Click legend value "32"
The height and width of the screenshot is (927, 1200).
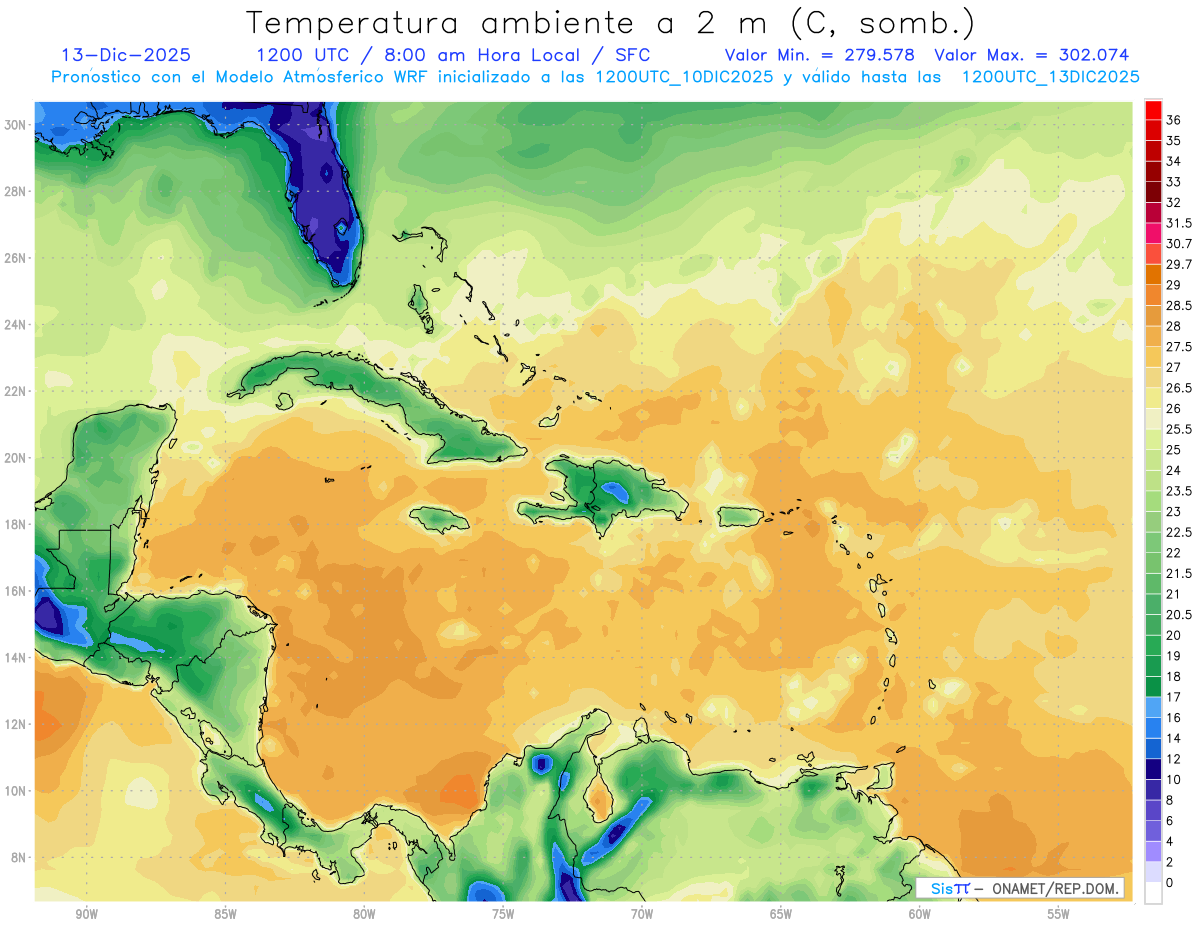pos(1173,203)
